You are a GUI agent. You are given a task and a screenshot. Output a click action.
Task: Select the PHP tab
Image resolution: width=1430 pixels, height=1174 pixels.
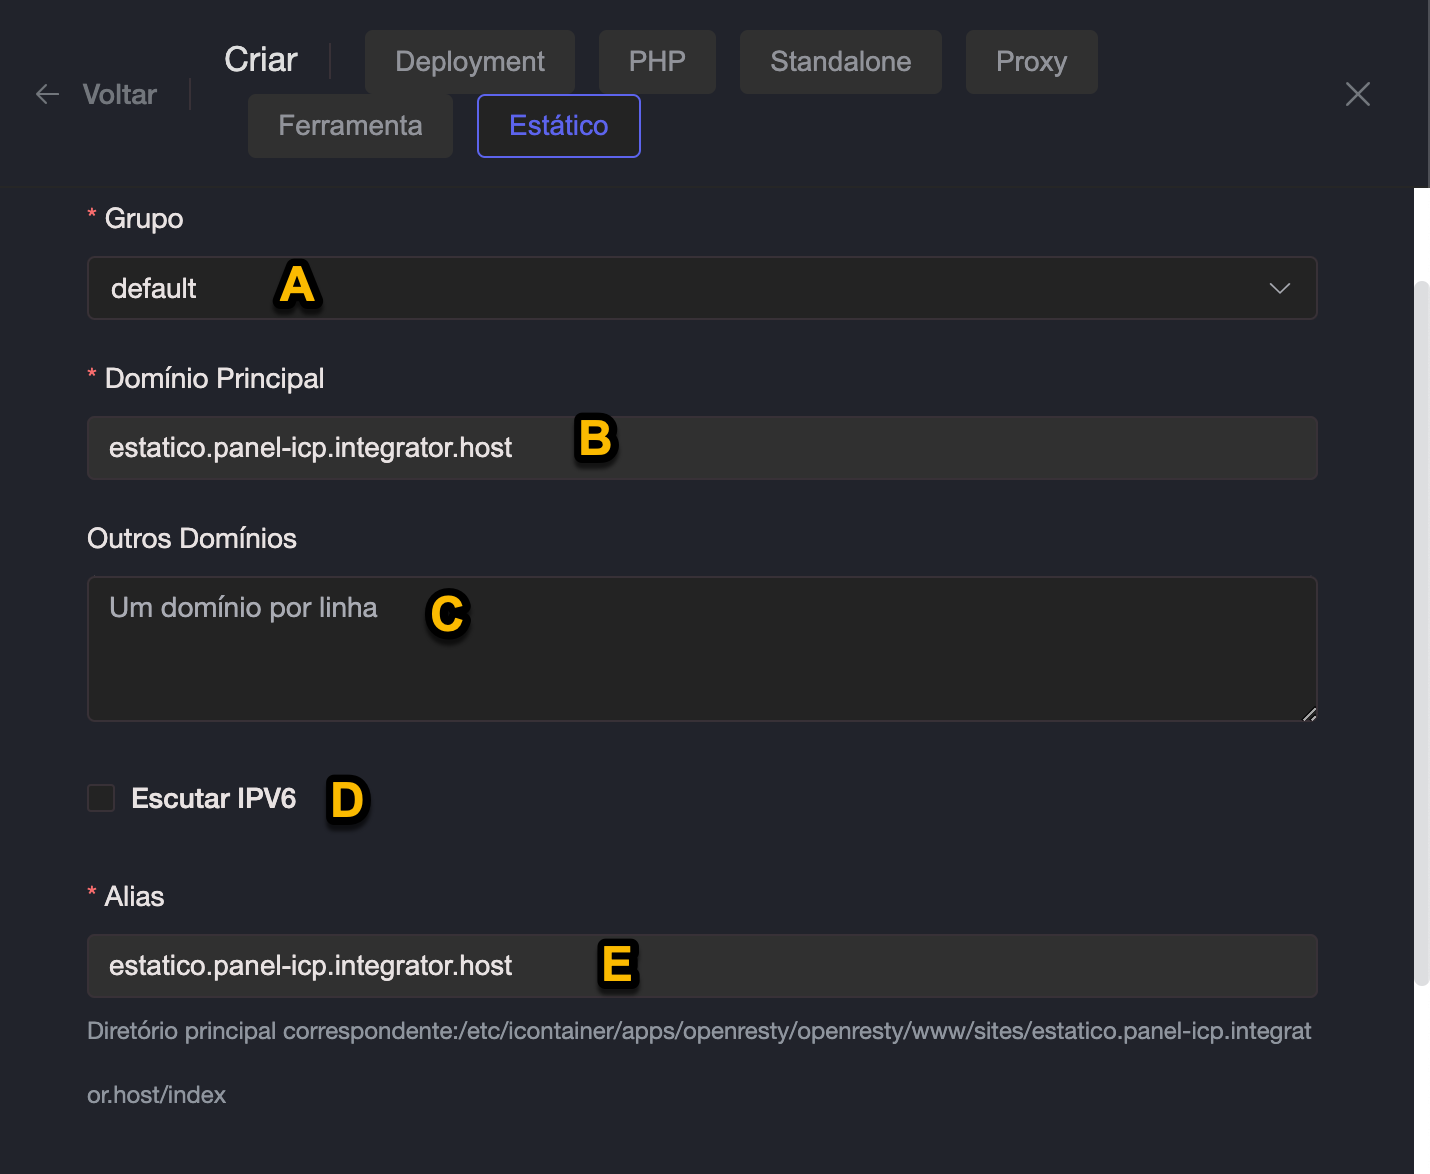[x=656, y=62]
